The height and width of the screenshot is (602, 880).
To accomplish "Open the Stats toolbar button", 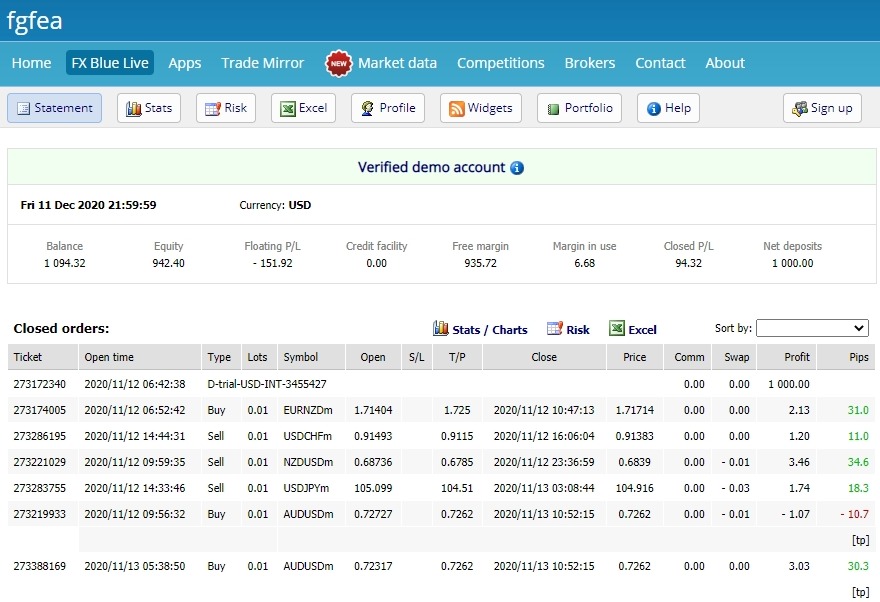I will (x=148, y=108).
